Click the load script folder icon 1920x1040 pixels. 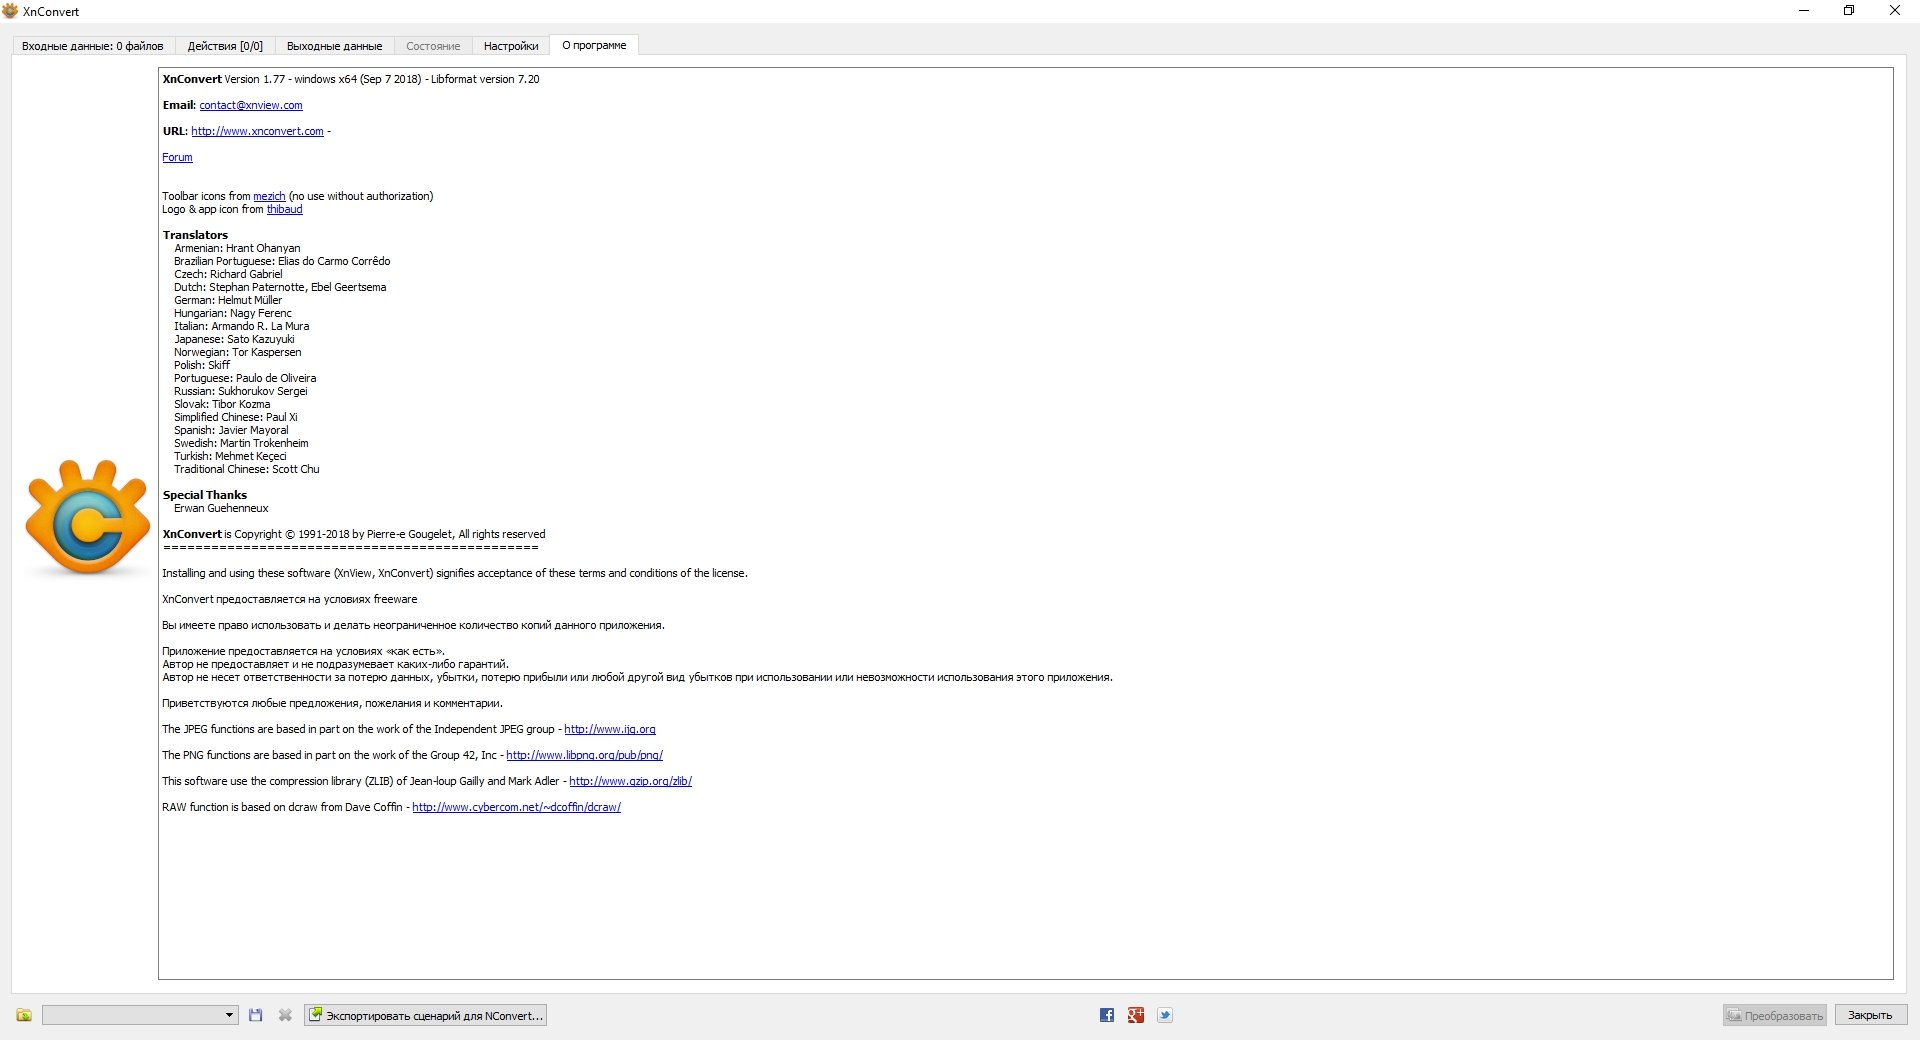pyautogui.click(x=24, y=1015)
